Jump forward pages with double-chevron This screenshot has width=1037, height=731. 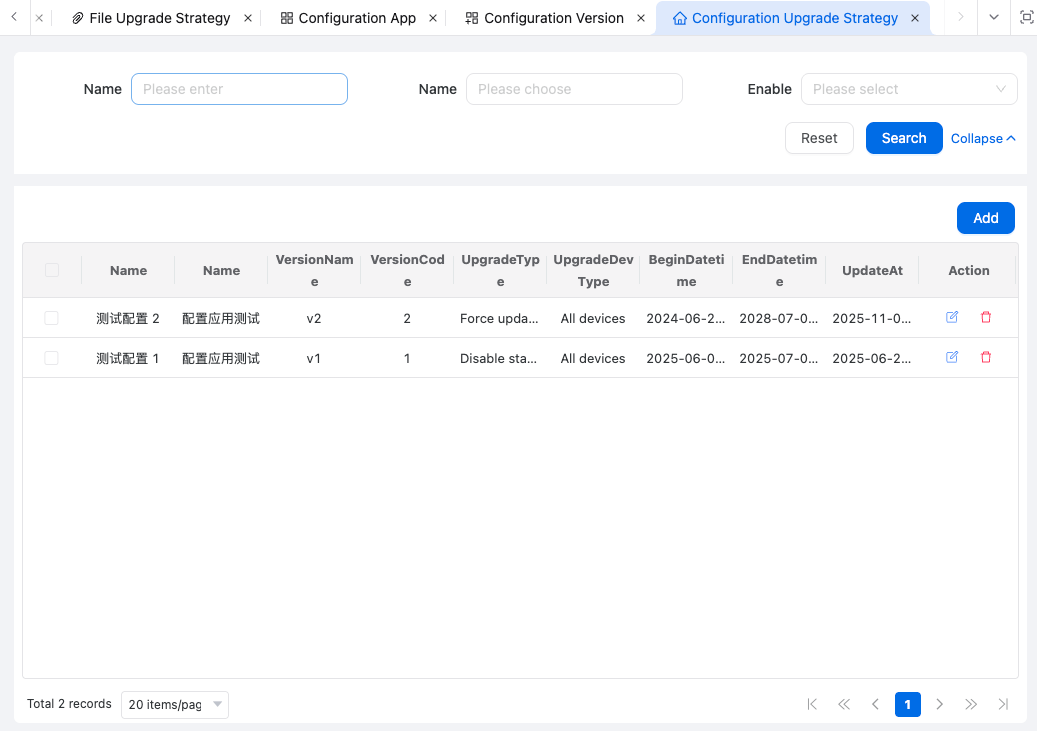tap(971, 704)
